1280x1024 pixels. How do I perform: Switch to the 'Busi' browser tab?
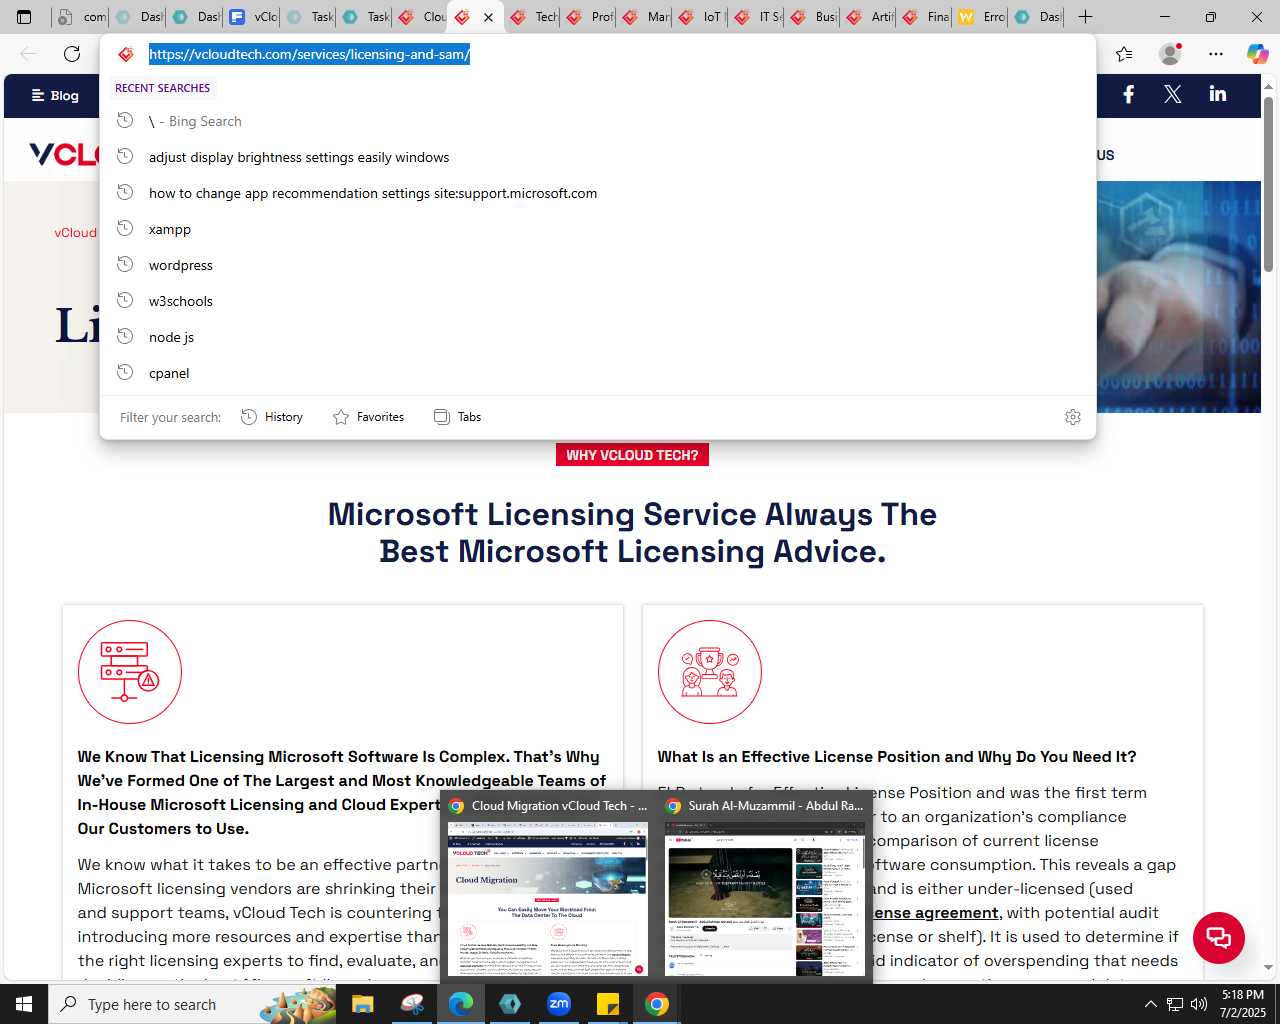pos(814,17)
